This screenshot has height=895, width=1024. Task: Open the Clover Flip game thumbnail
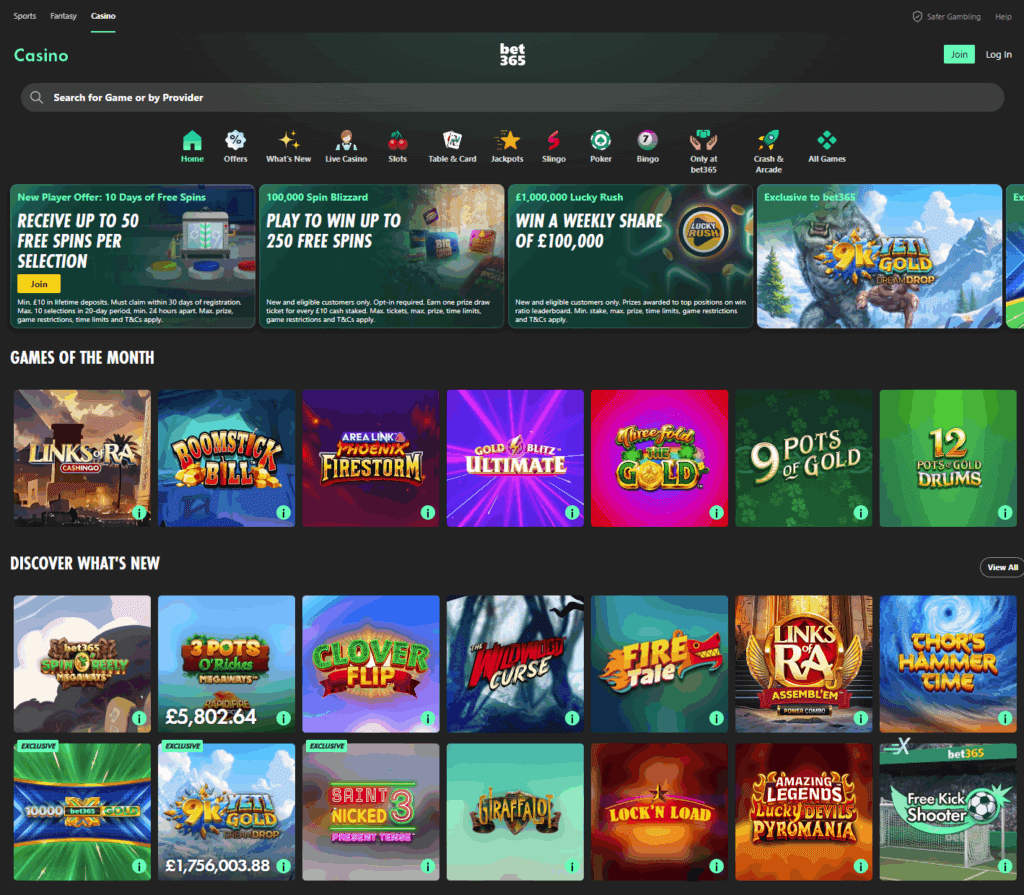(x=371, y=663)
